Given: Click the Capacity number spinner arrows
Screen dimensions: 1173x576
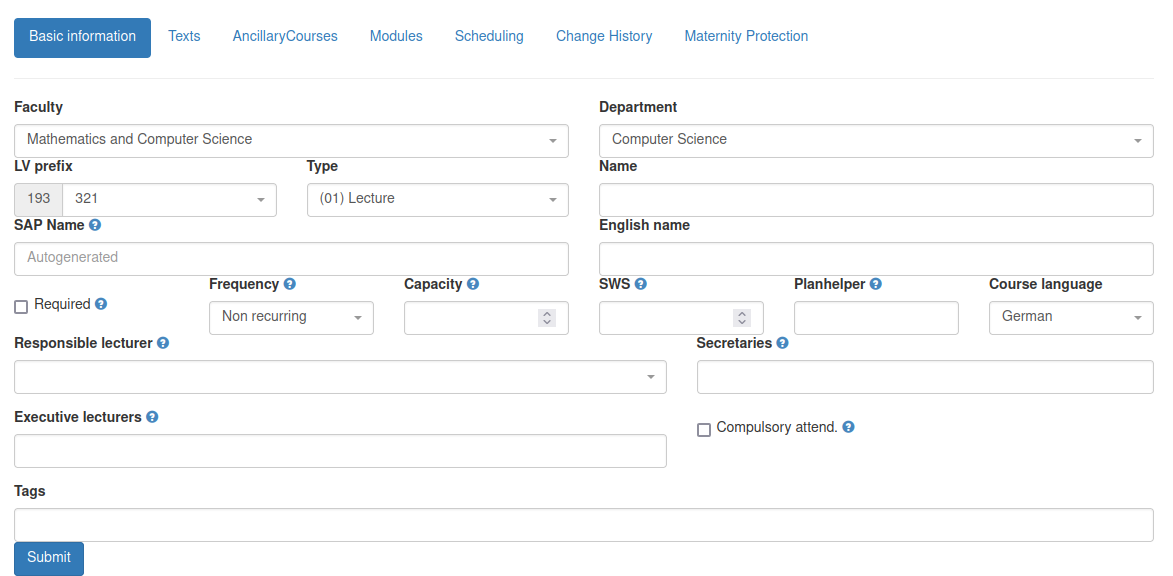Looking at the screenshot, I should (547, 317).
